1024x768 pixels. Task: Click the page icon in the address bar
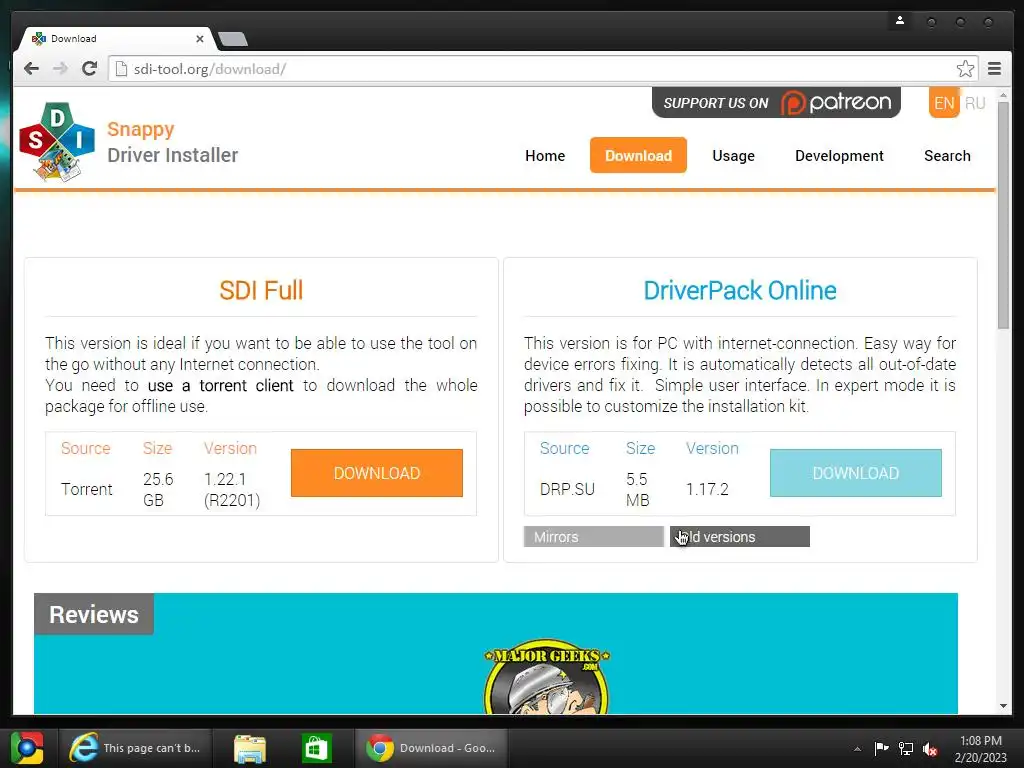(121, 69)
